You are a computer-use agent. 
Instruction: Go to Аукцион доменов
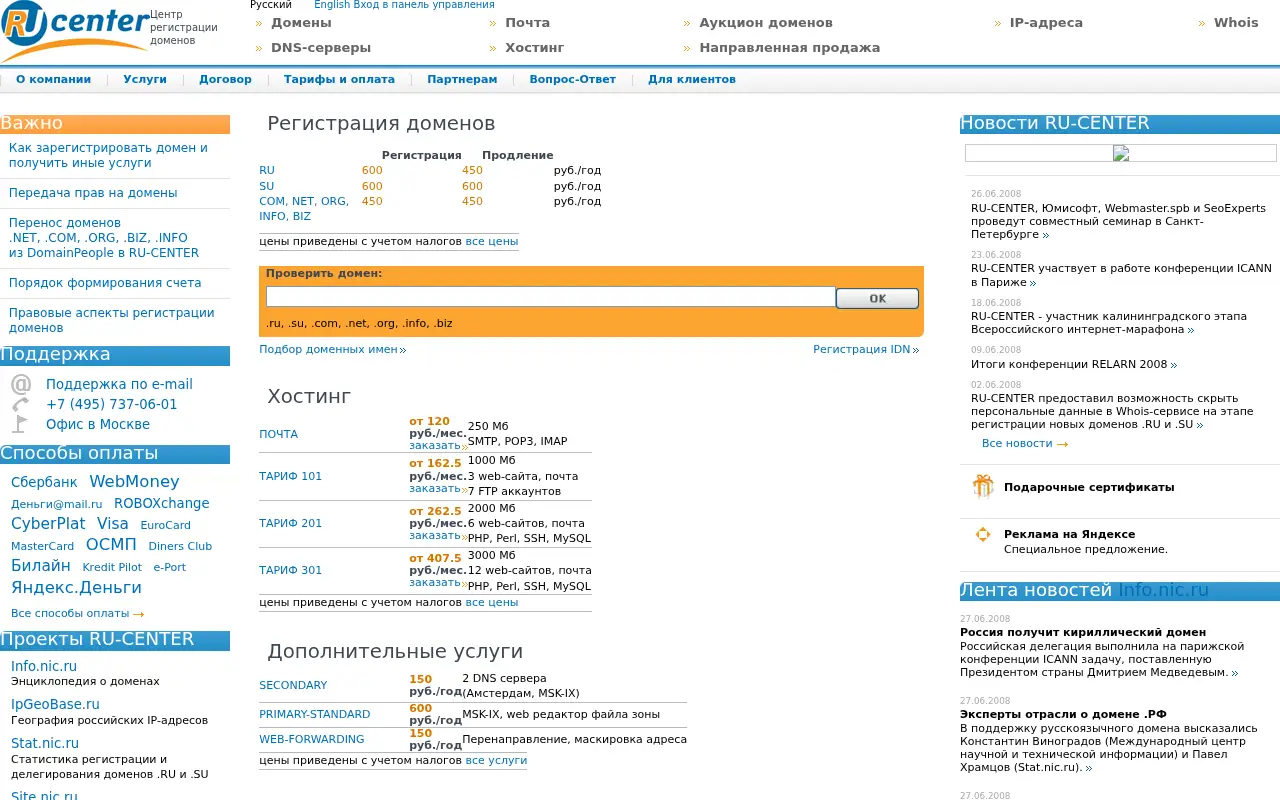(766, 22)
